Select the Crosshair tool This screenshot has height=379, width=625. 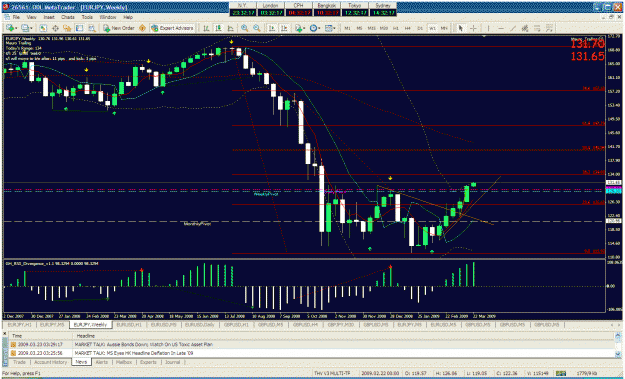click(474, 28)
